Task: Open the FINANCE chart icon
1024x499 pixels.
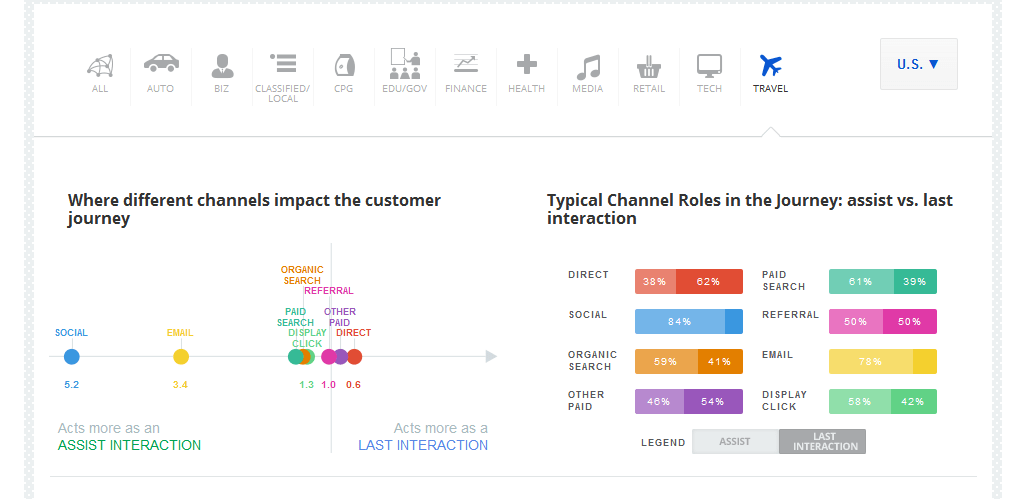Action: [x=465, y=64]
